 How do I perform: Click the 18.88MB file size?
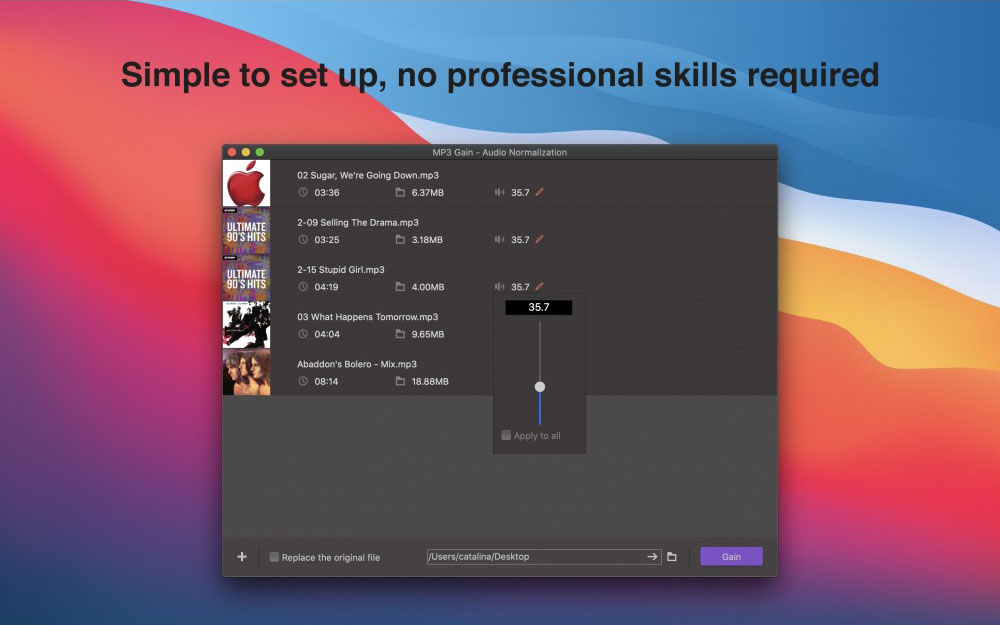[x=430, y=381]
